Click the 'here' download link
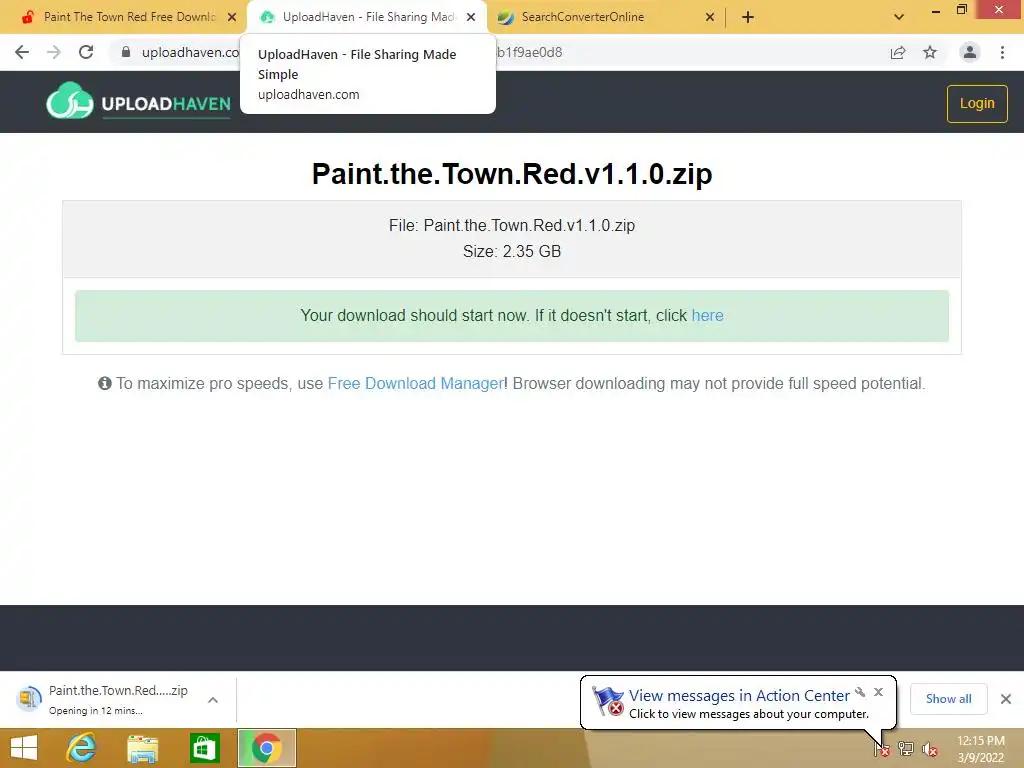This screenshot has width=1024, height=768. pyautogui.click(x=707, y=315)
